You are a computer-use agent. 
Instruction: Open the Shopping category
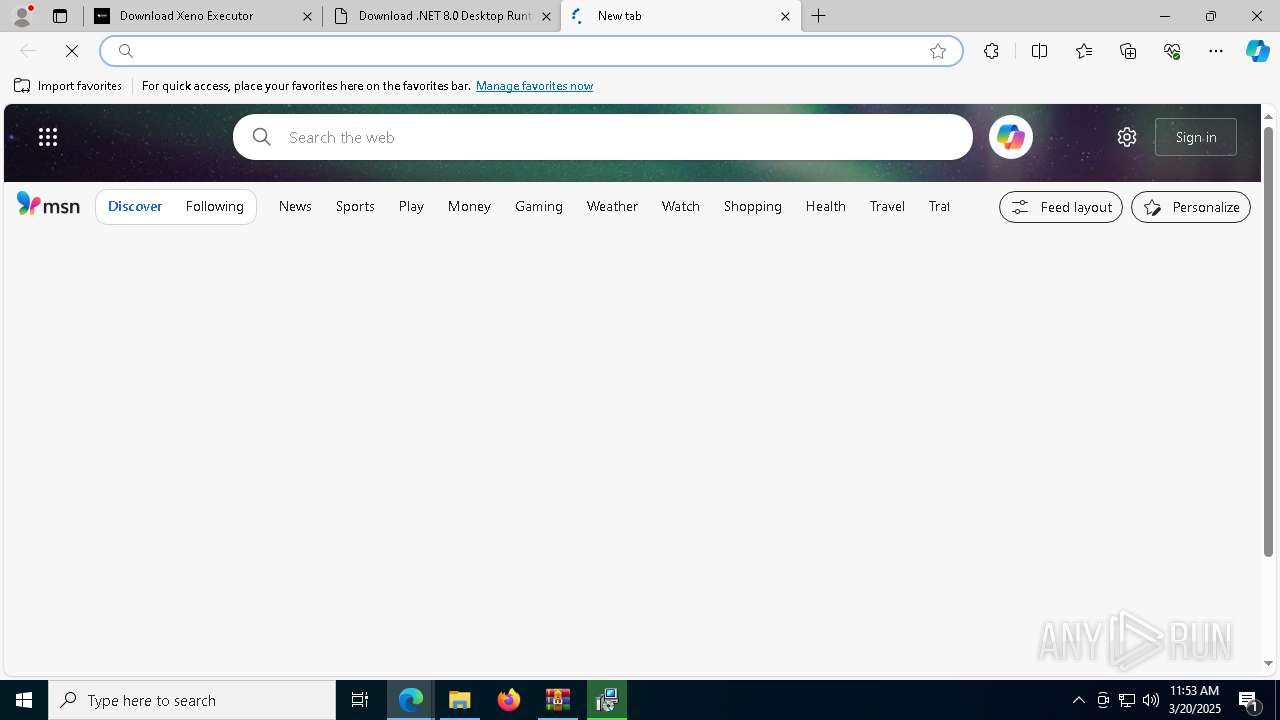tap(753, 206)
